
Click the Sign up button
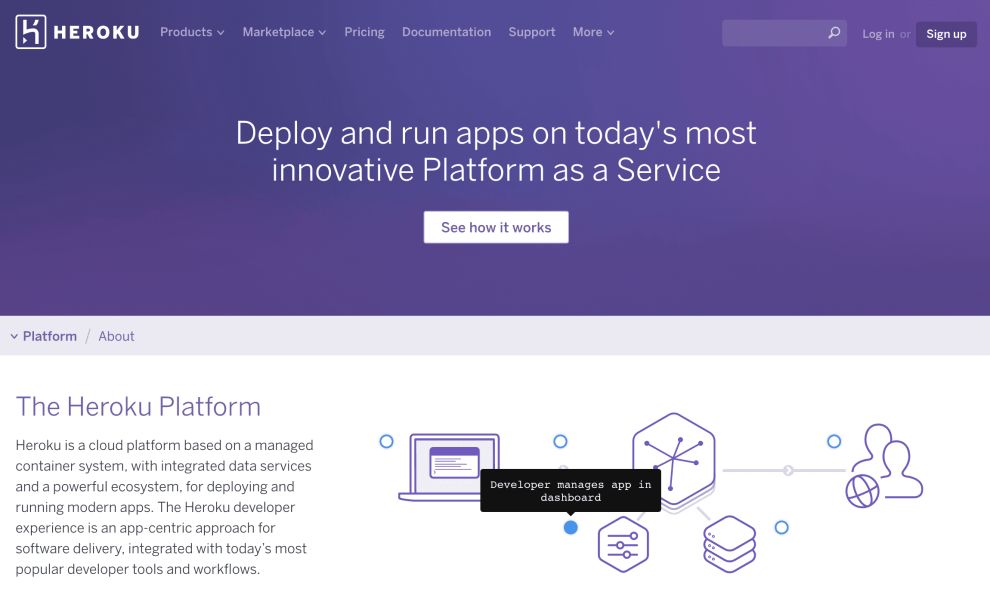[x=946, y=34]
